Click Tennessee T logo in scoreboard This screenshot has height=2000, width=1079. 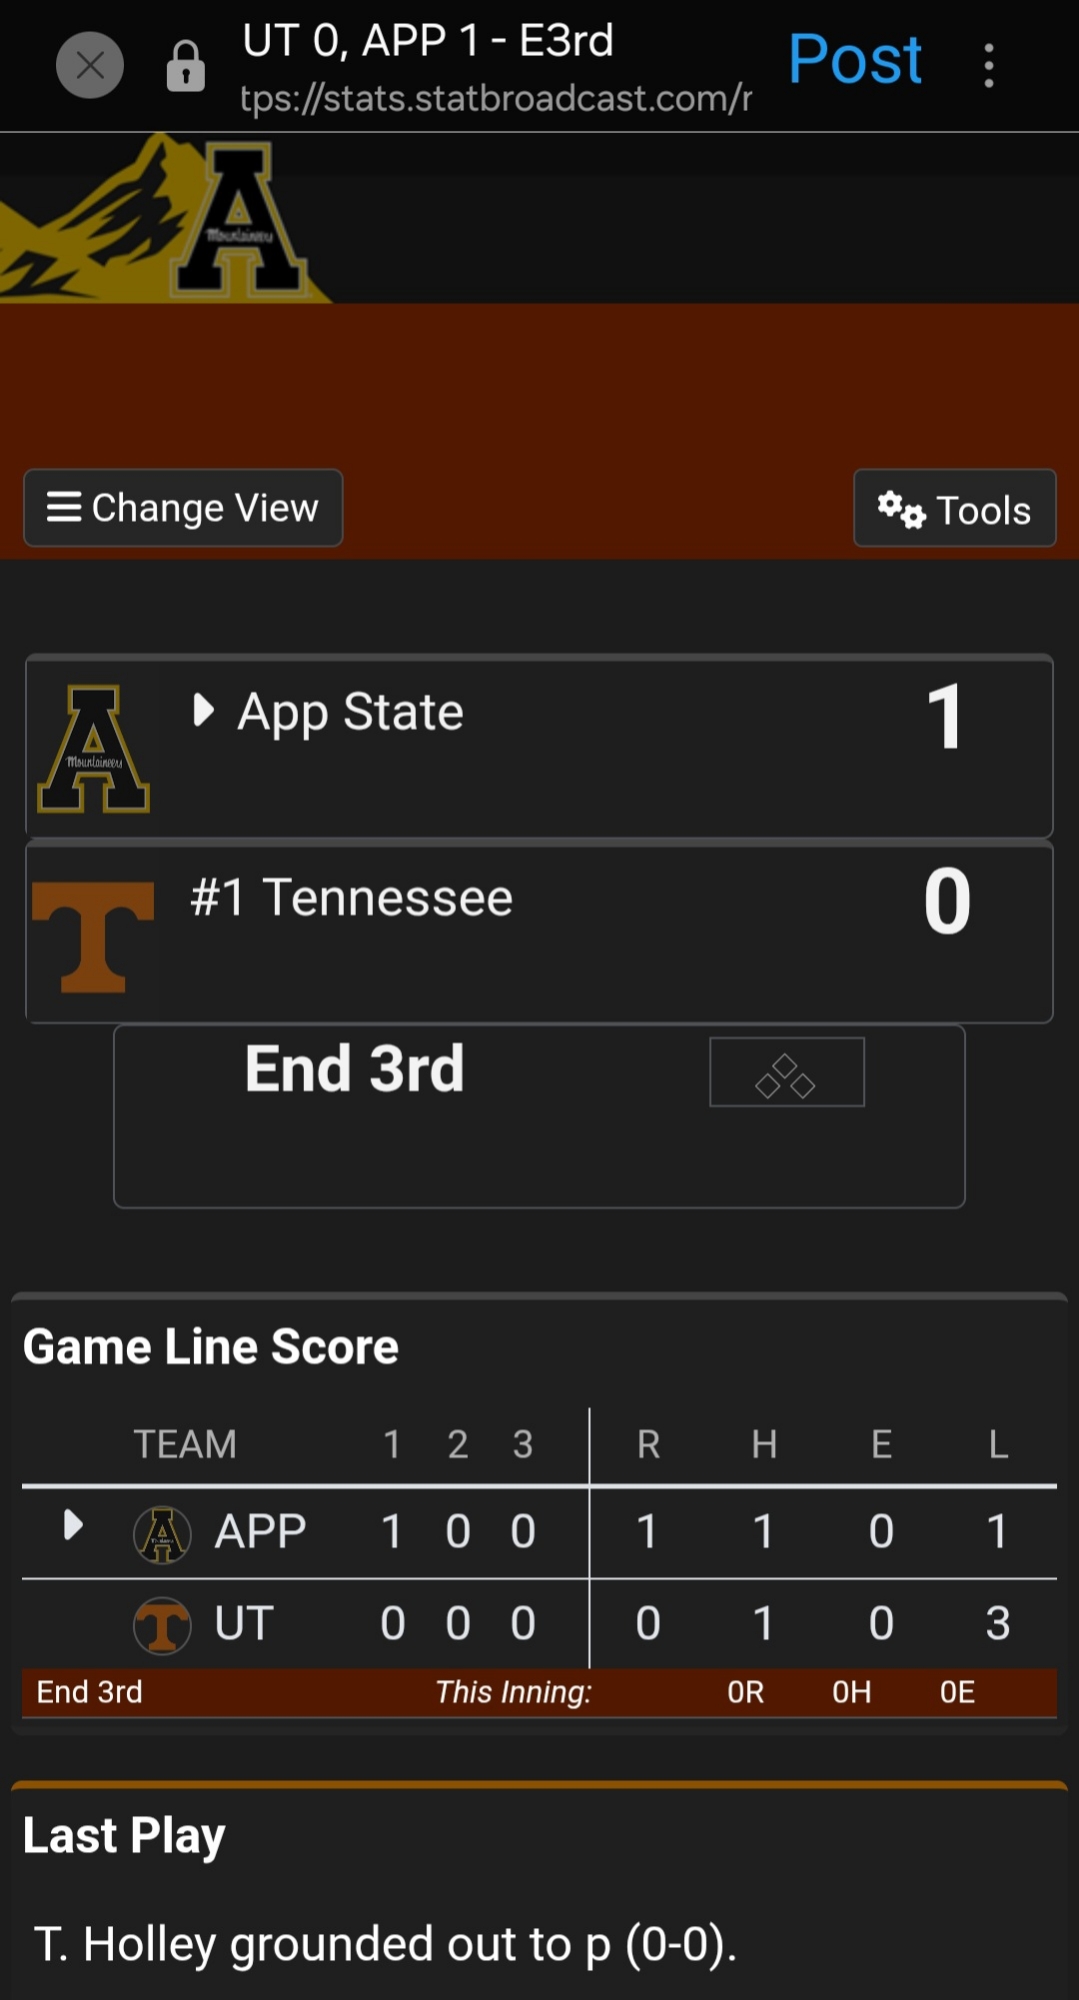(x=93, y=936)
